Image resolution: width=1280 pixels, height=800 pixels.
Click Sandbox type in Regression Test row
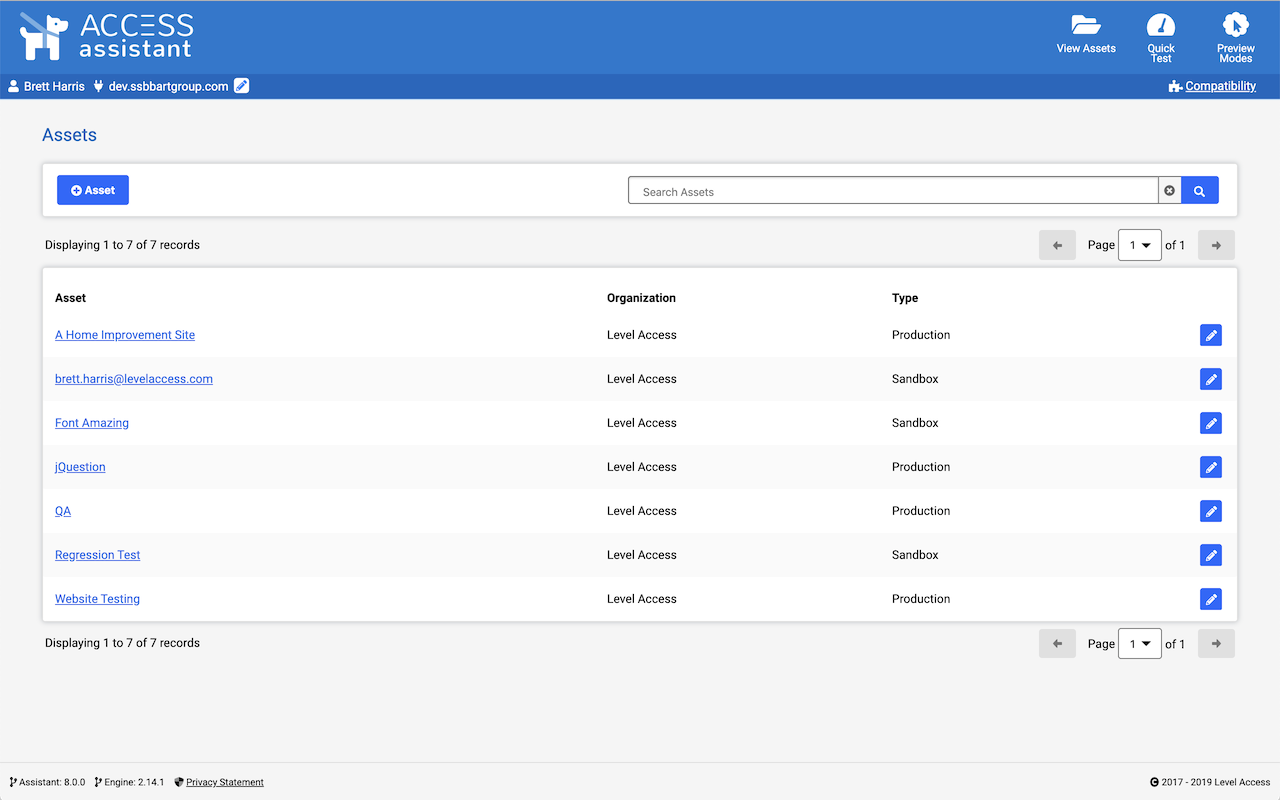click(x=915, y=555)
